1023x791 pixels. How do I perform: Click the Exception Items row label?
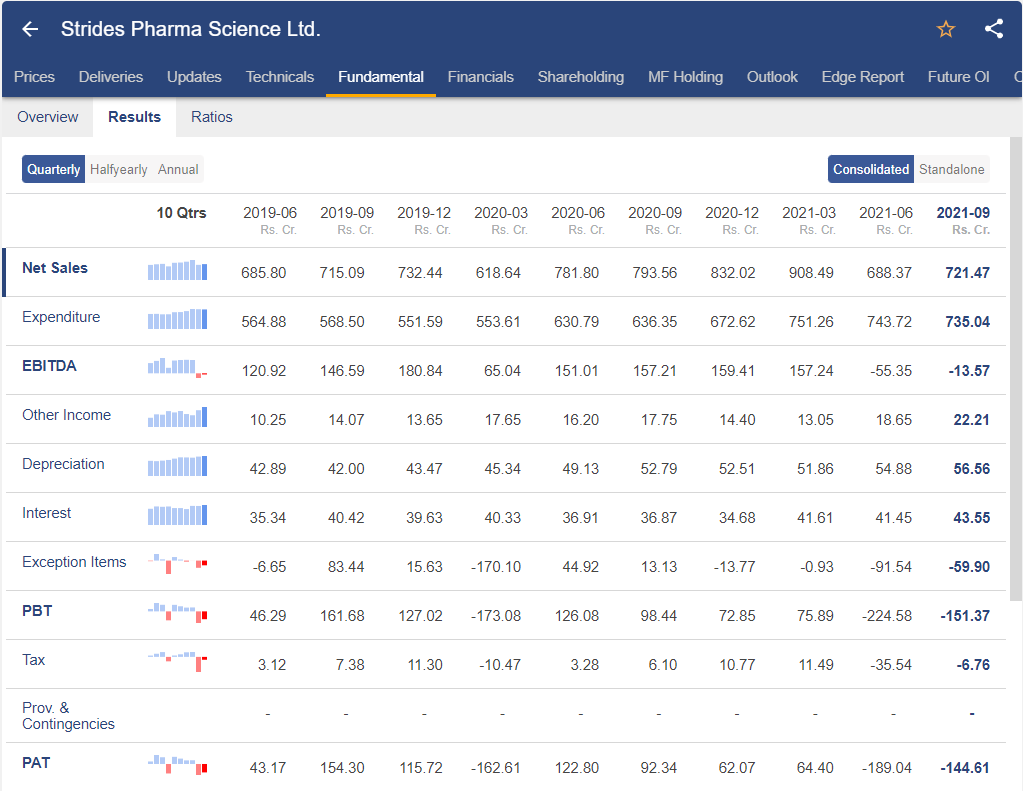pos(74,562)
